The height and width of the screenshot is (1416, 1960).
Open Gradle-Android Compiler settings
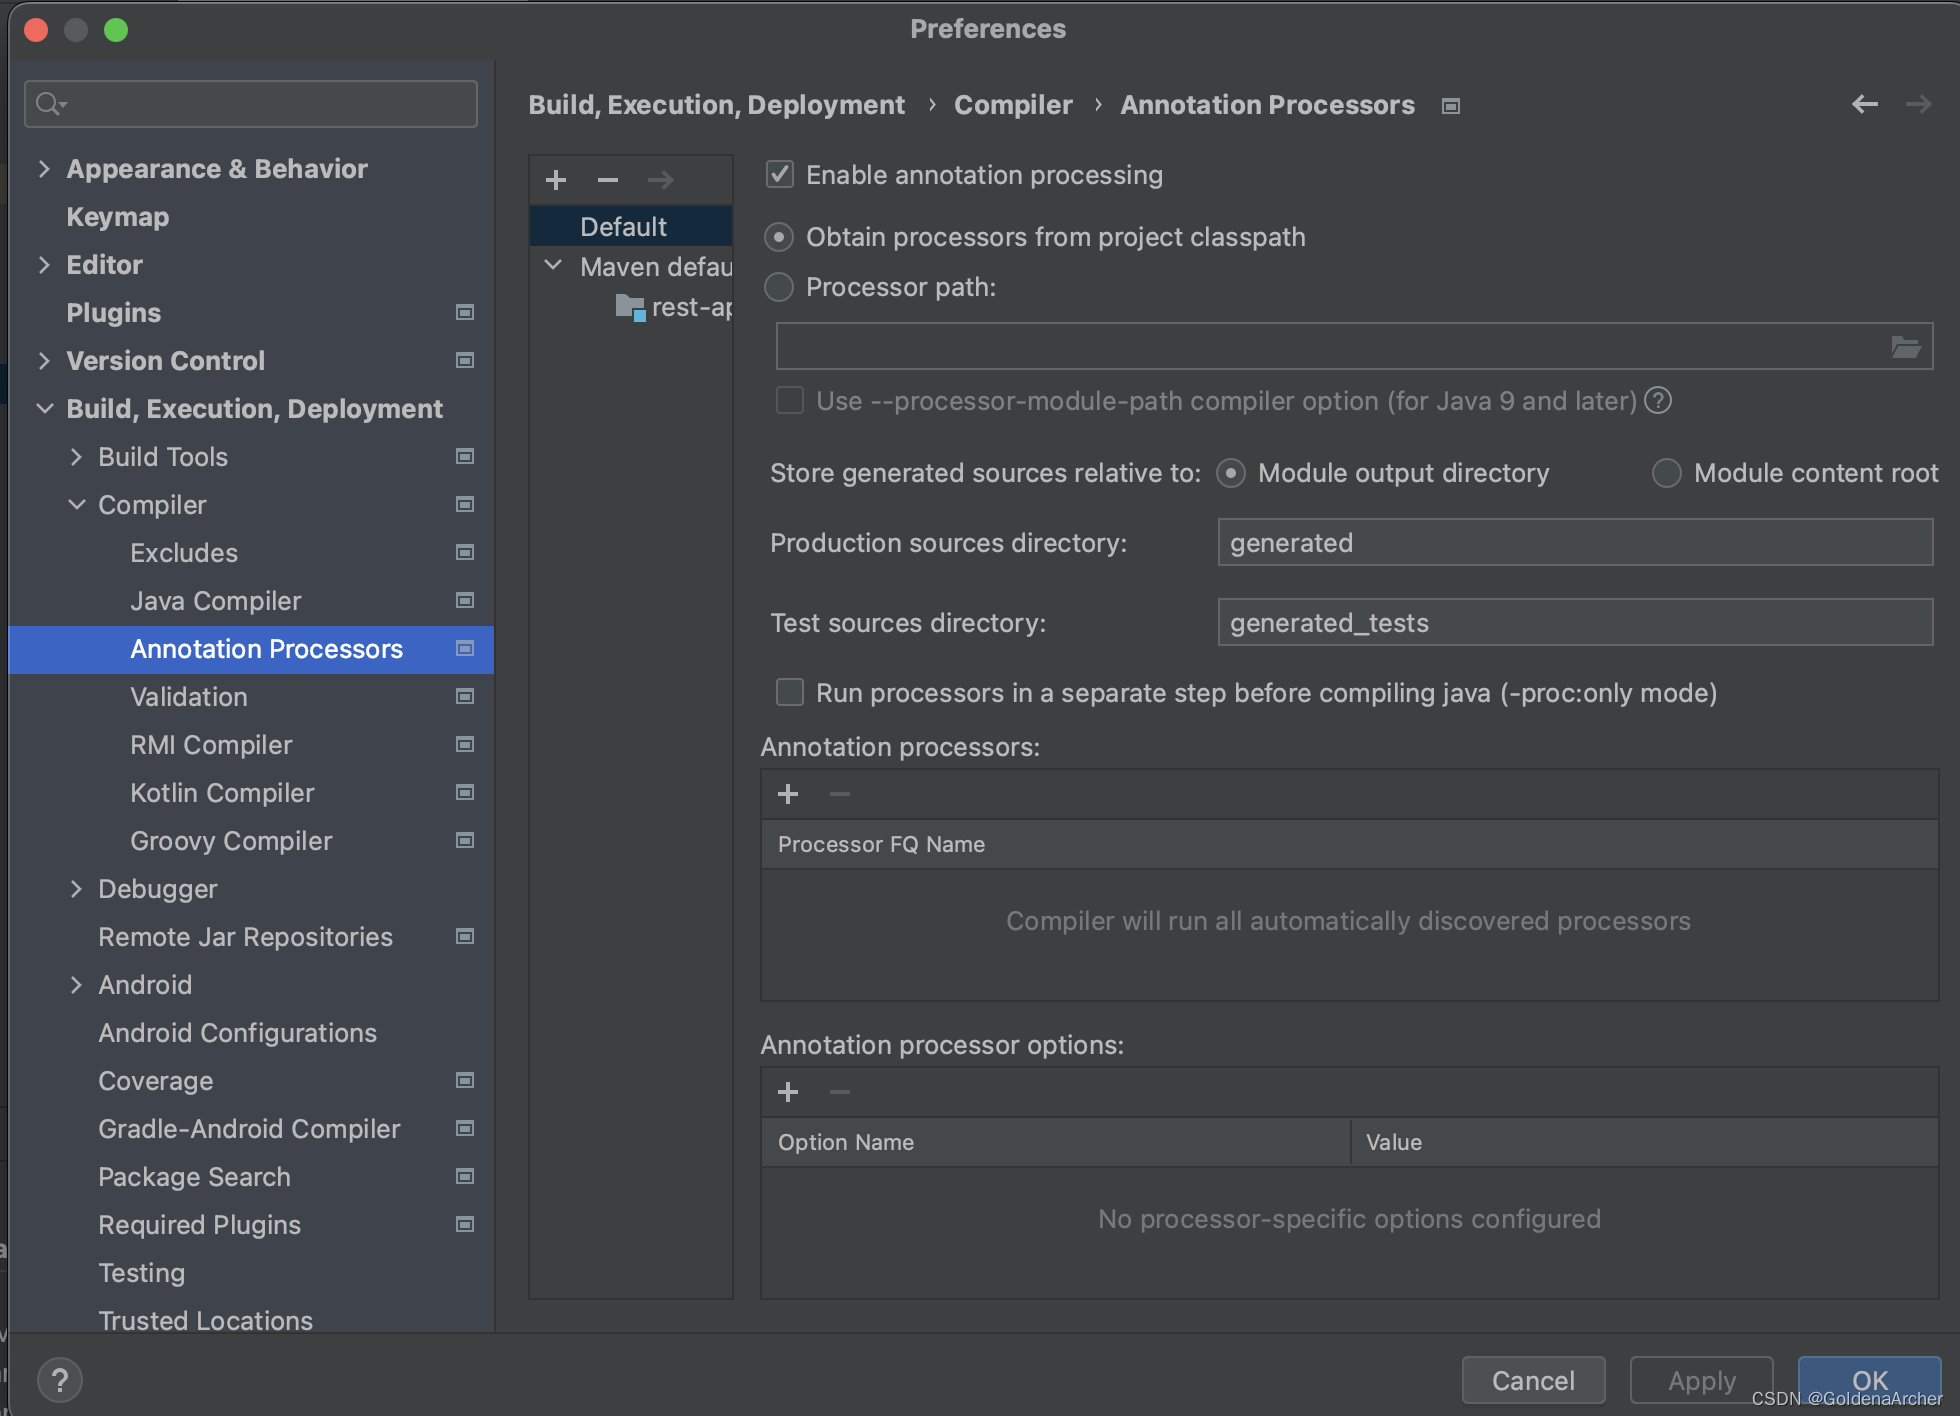251,1129
